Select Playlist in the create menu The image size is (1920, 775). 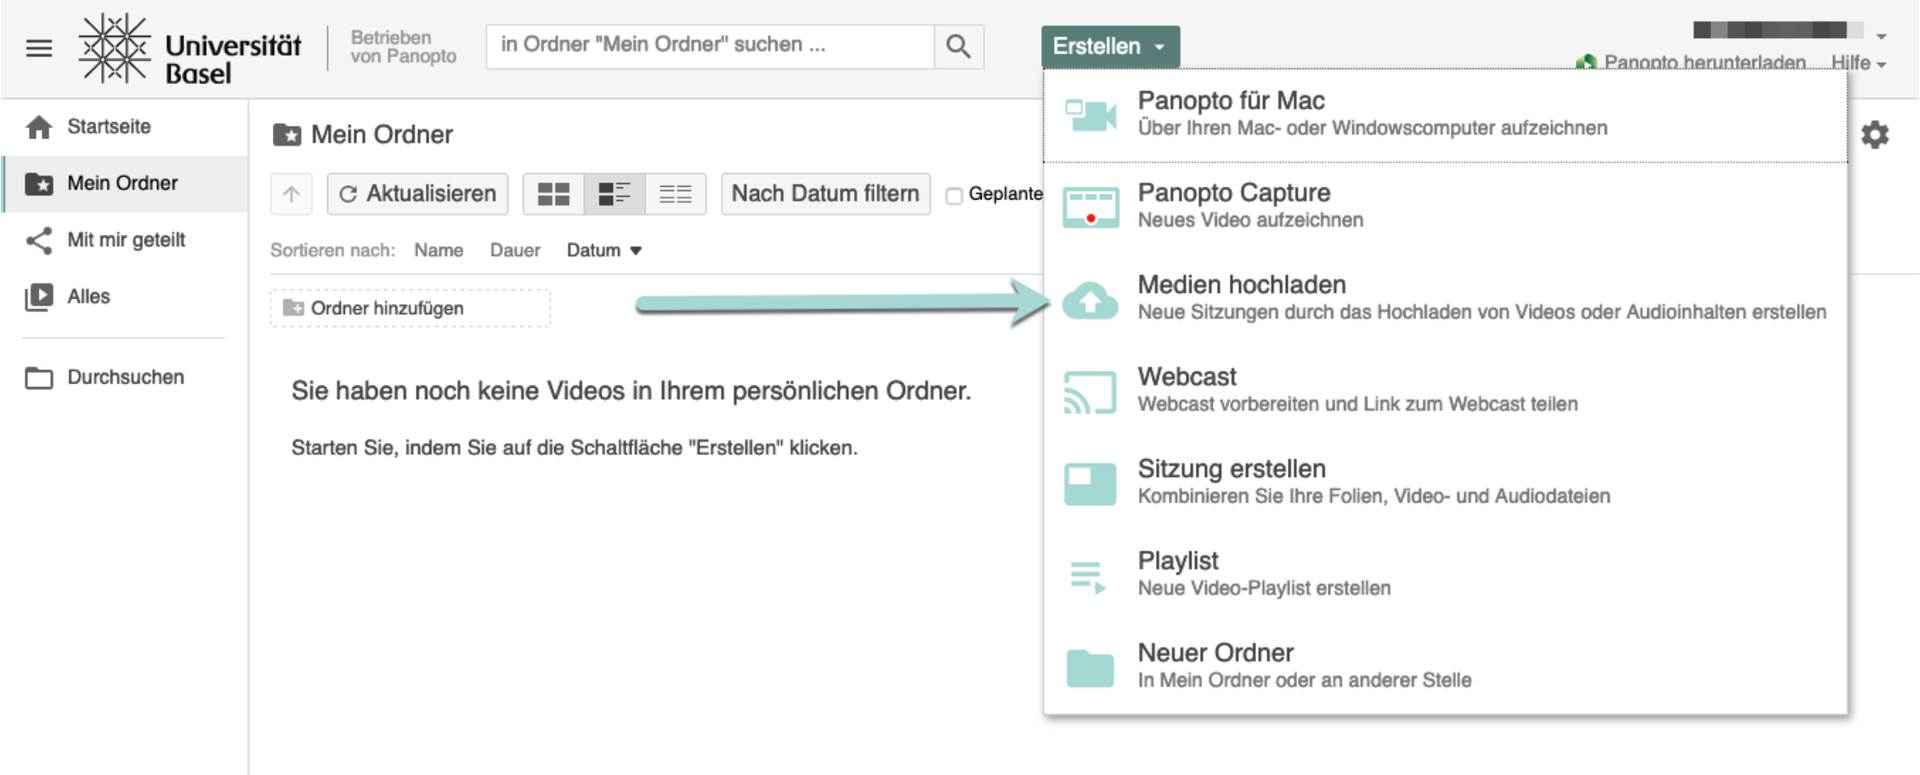[x=1178, y=561]
